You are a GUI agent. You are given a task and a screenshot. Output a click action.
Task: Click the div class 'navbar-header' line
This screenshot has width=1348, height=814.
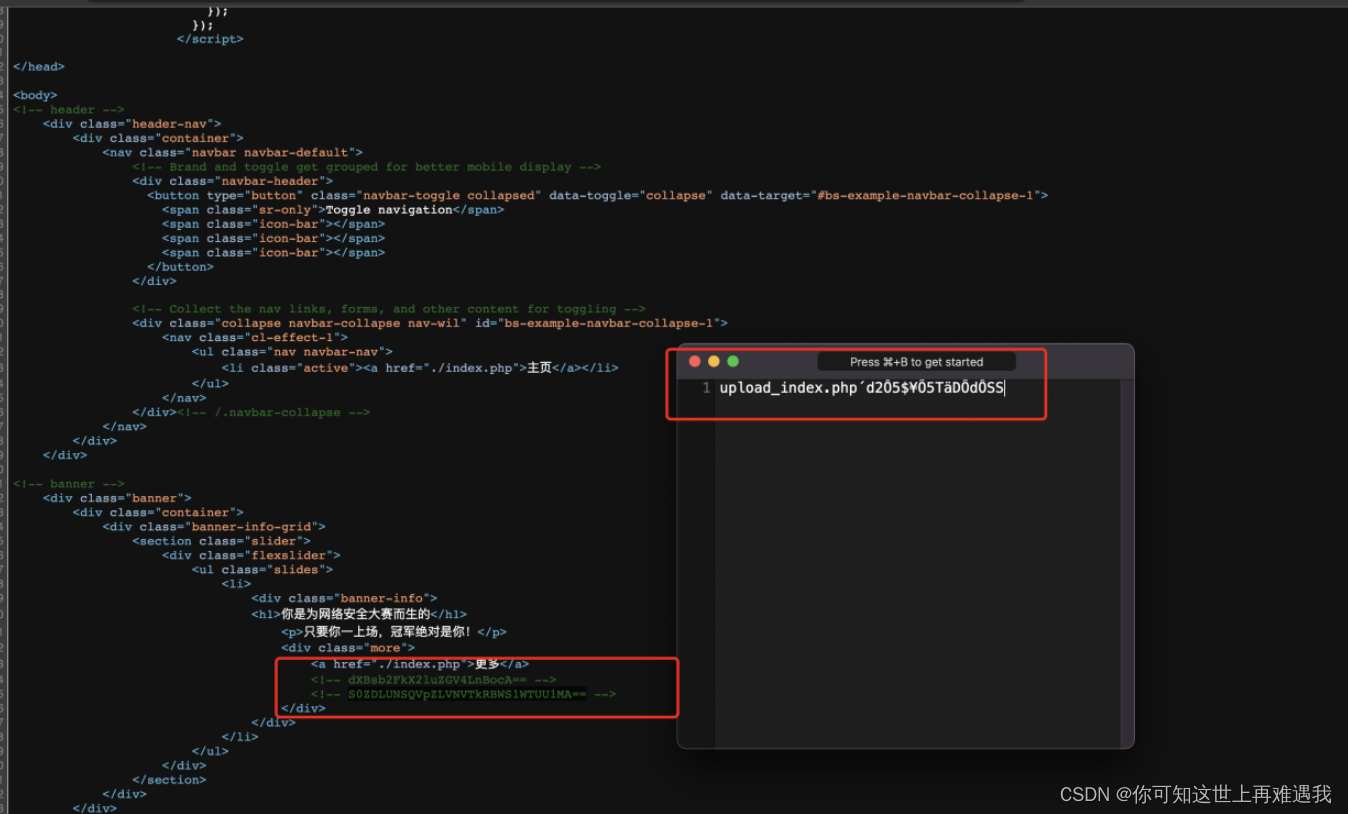point(232,181)
